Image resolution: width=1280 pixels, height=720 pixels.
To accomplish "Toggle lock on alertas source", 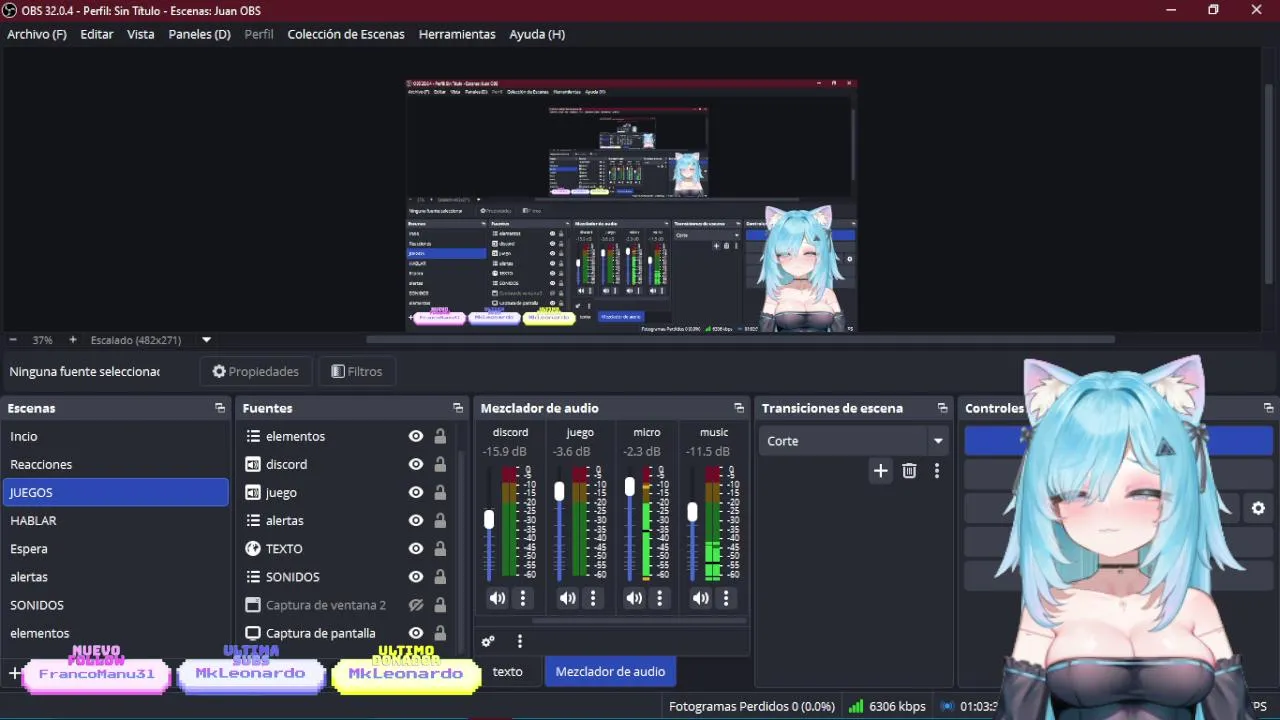I will 440,520.
